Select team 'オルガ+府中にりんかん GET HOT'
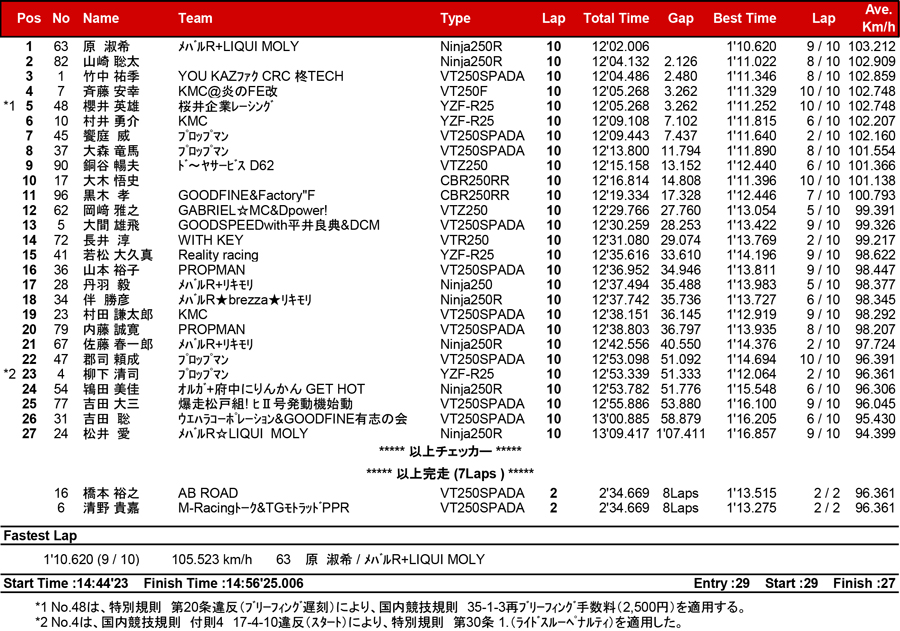Viewport: 900px width, 631px height. pos(271,389)
